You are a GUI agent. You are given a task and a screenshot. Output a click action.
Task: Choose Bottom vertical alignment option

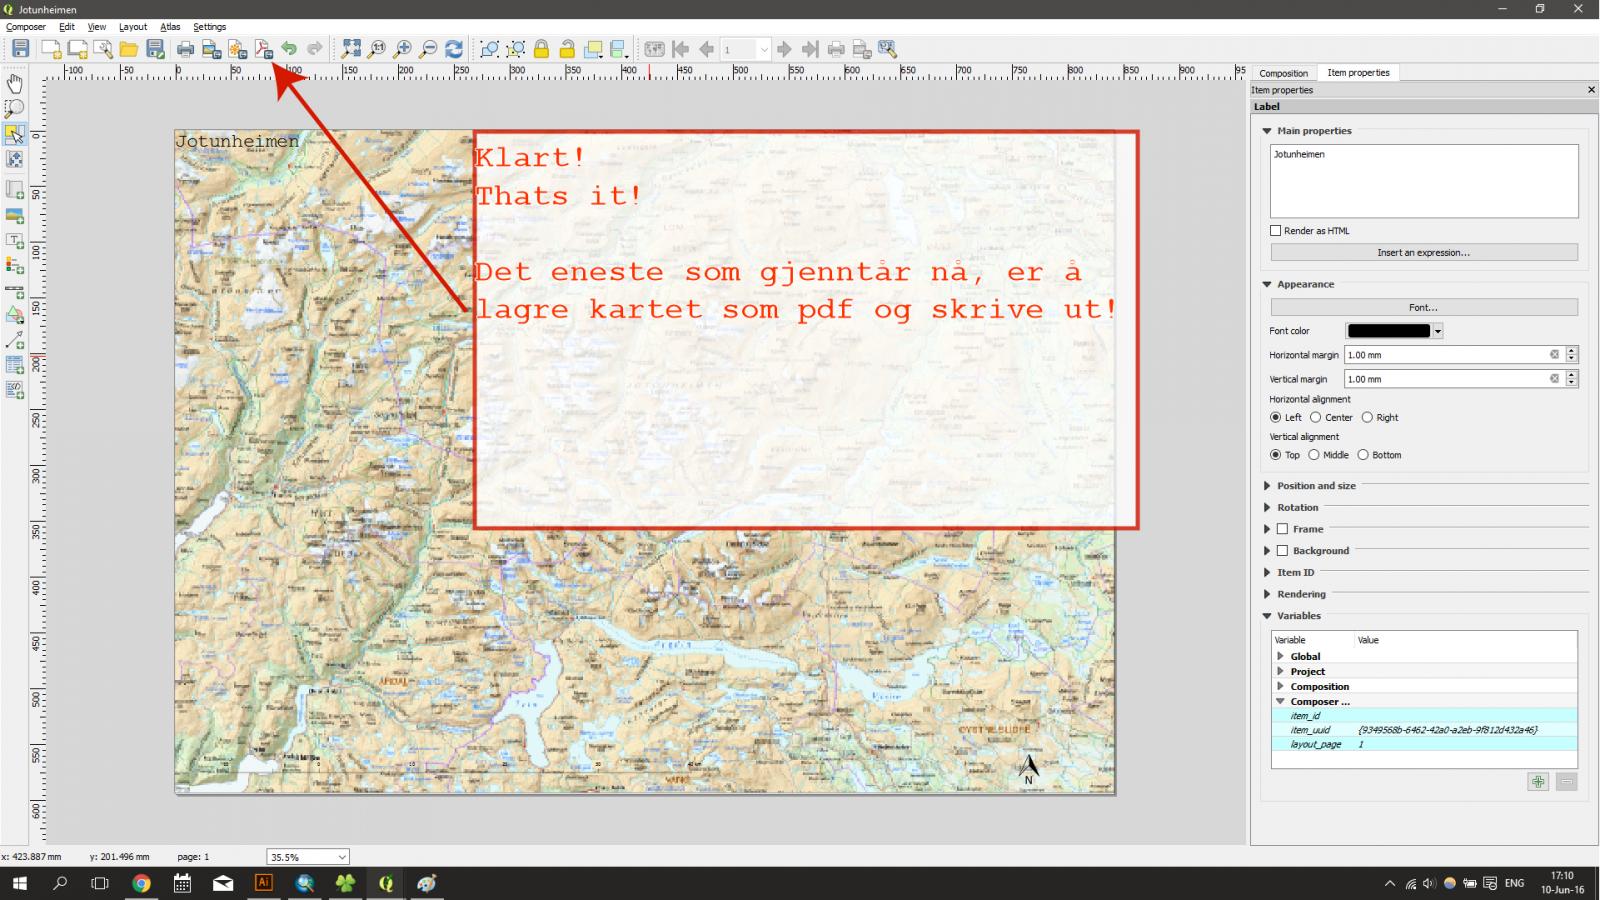tap(1363, 455)
